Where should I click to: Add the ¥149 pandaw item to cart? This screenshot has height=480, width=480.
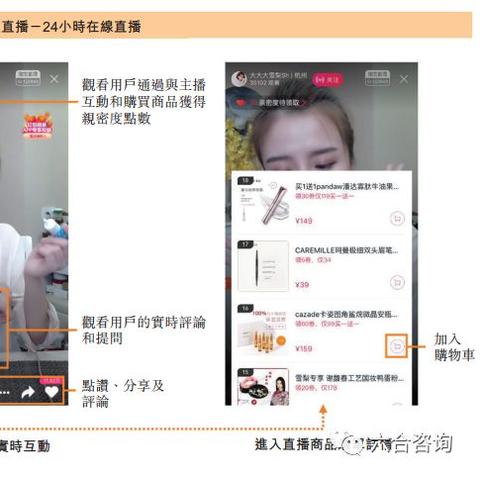tap(397, 219)
